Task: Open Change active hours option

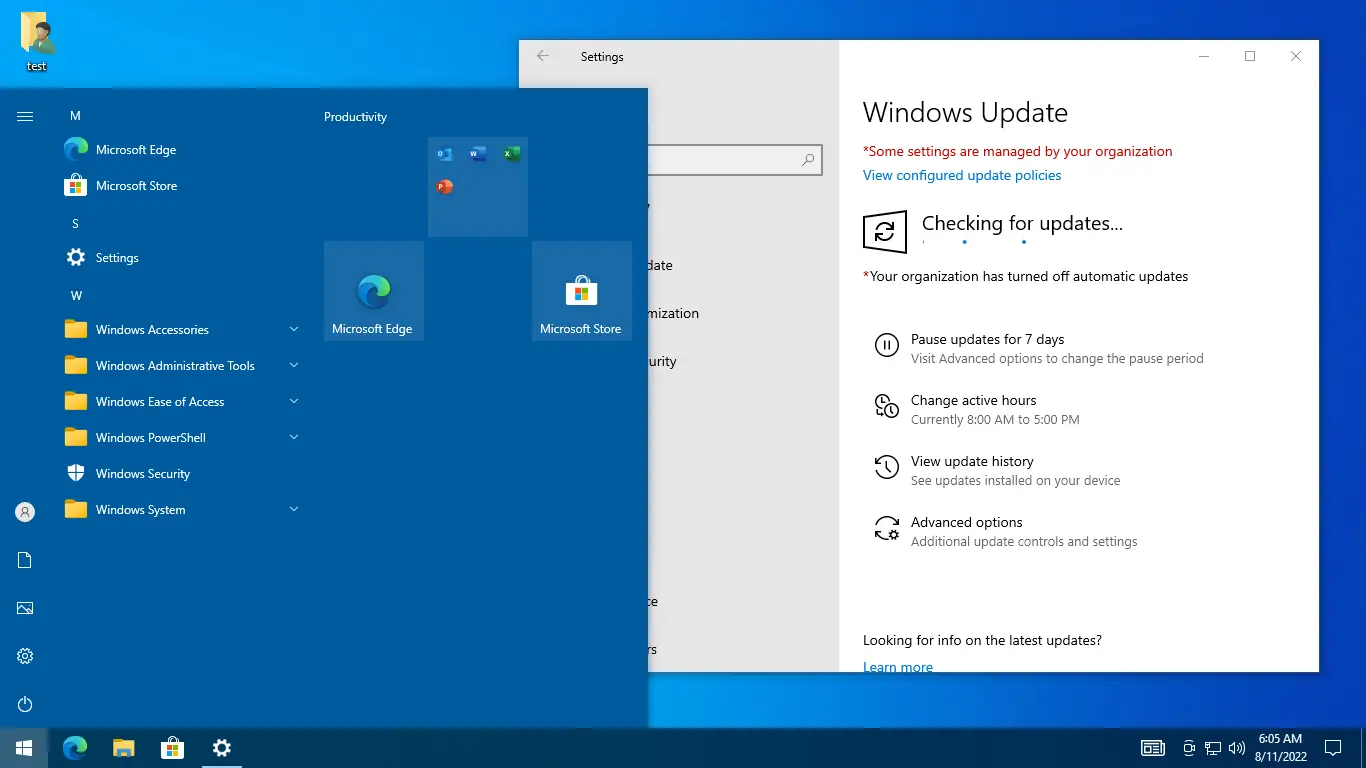Action: 975,409
